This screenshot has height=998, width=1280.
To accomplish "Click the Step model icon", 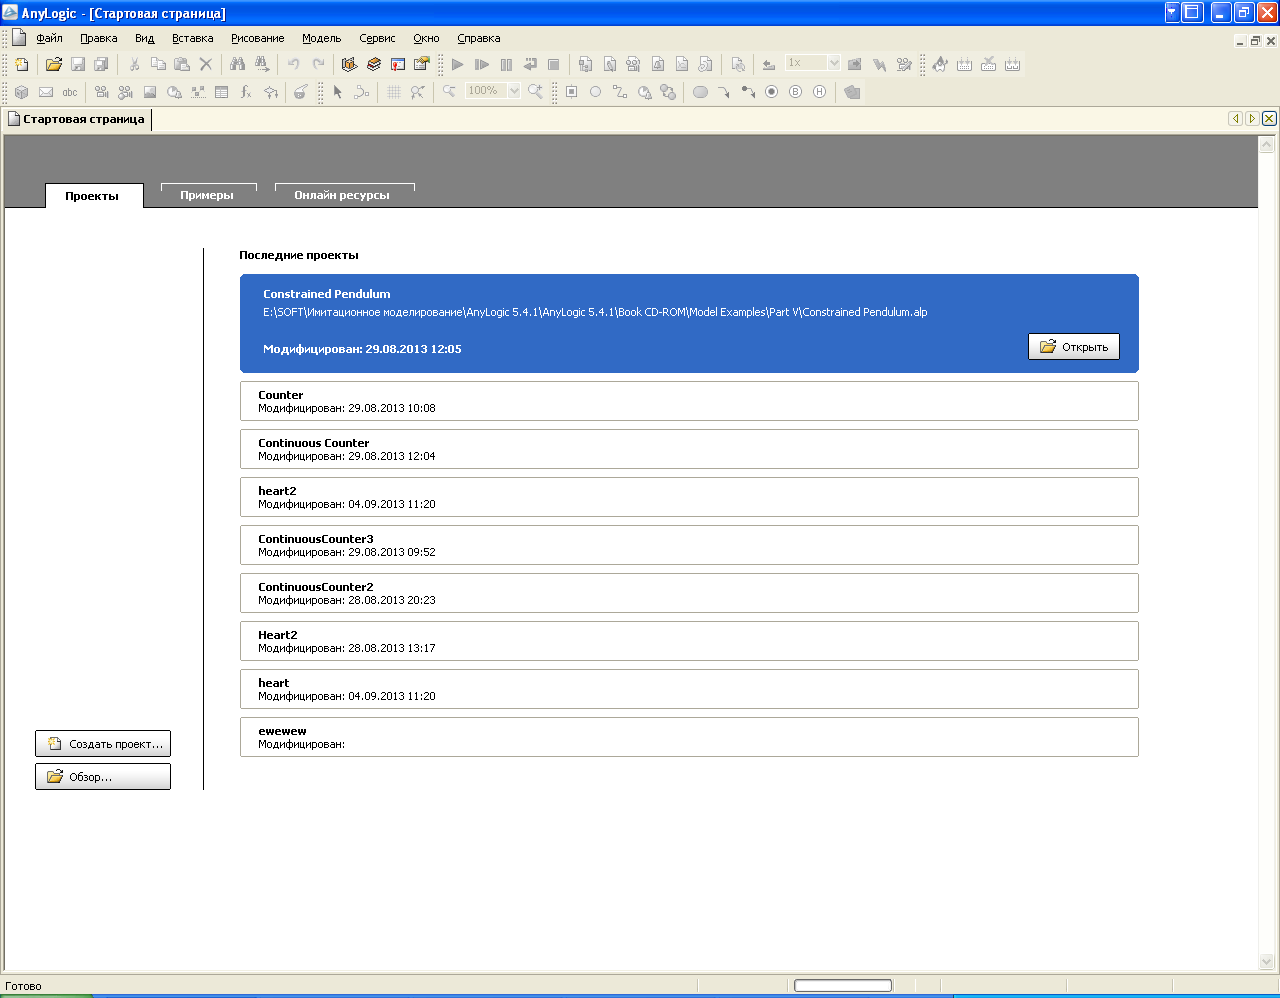I will click(481, 64).
